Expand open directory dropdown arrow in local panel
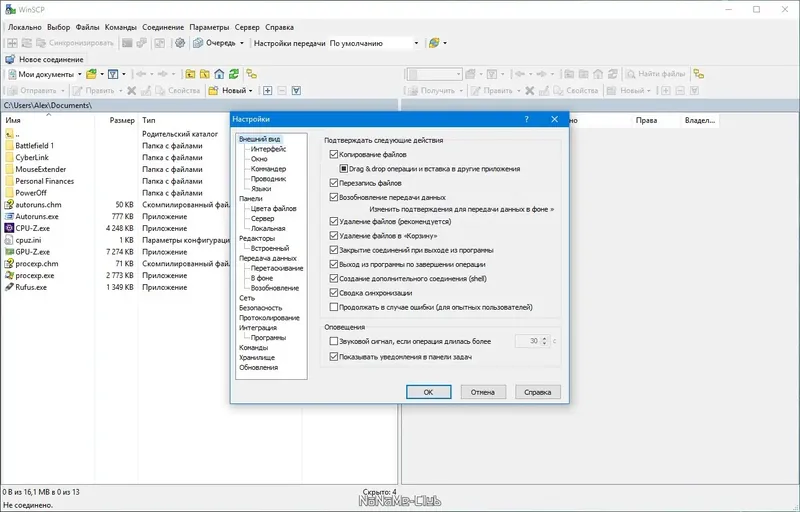800x512 pixels. (102, 74)
